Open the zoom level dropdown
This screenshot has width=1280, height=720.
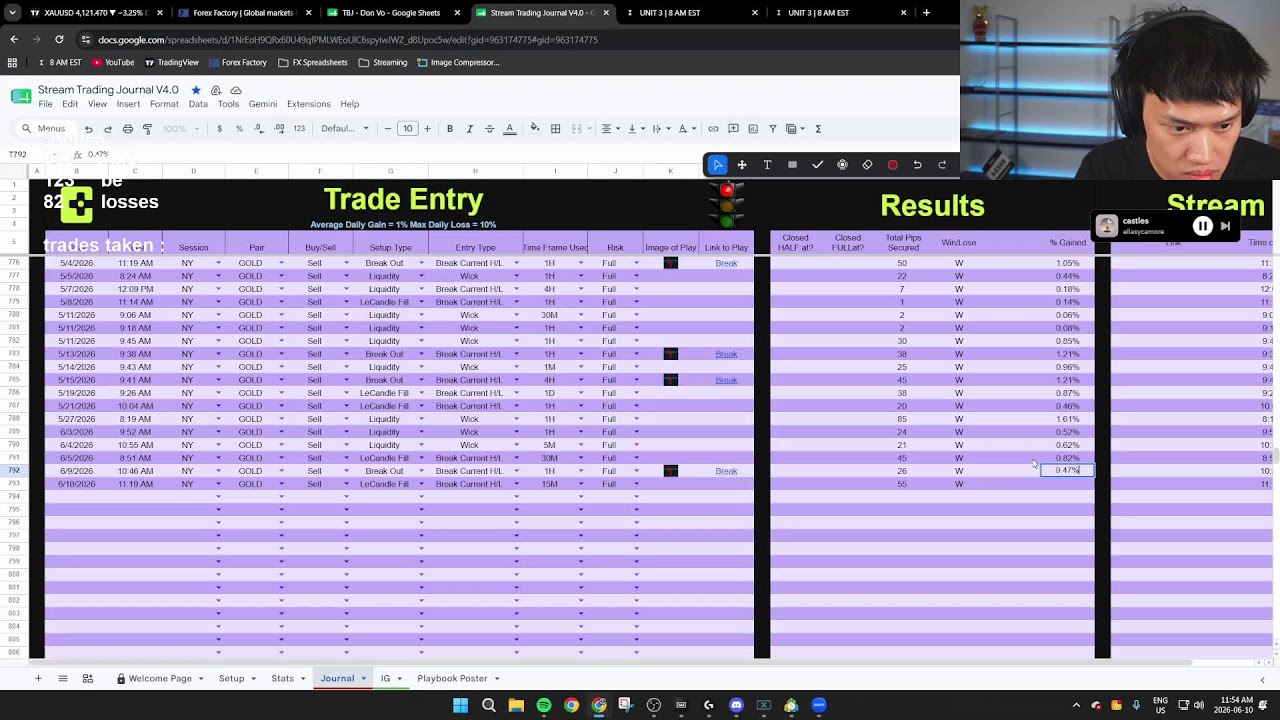[x=180, y=129]
